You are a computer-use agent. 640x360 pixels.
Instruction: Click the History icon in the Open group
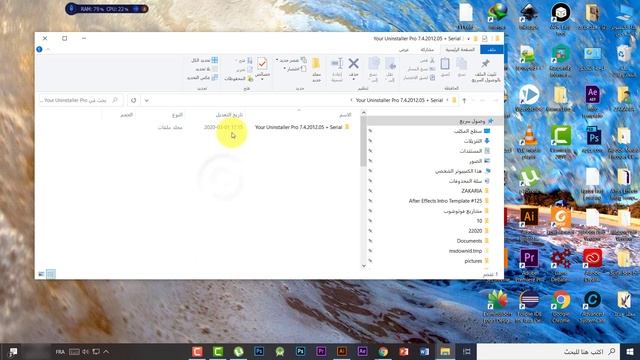point(250,78)
